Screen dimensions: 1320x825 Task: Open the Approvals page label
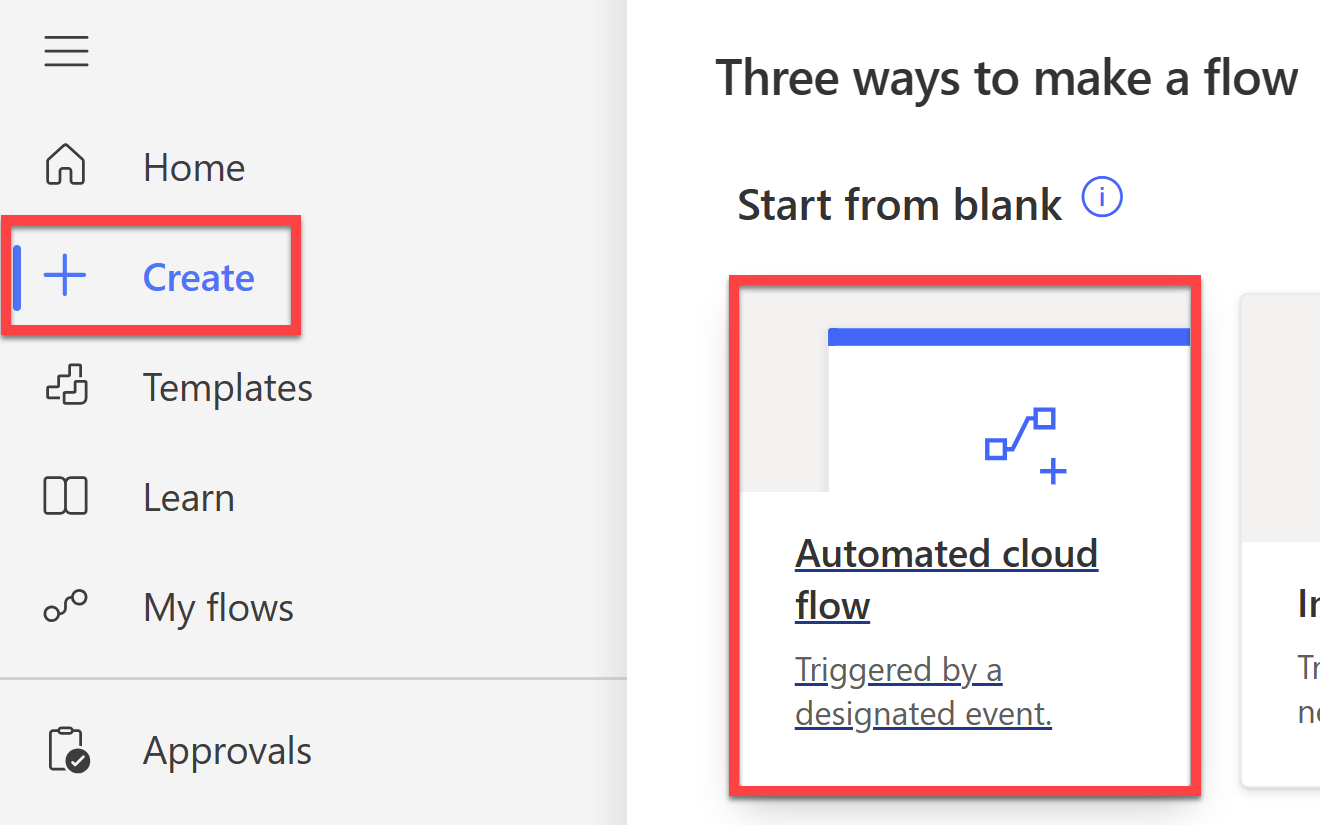click(x=228, y=751)
